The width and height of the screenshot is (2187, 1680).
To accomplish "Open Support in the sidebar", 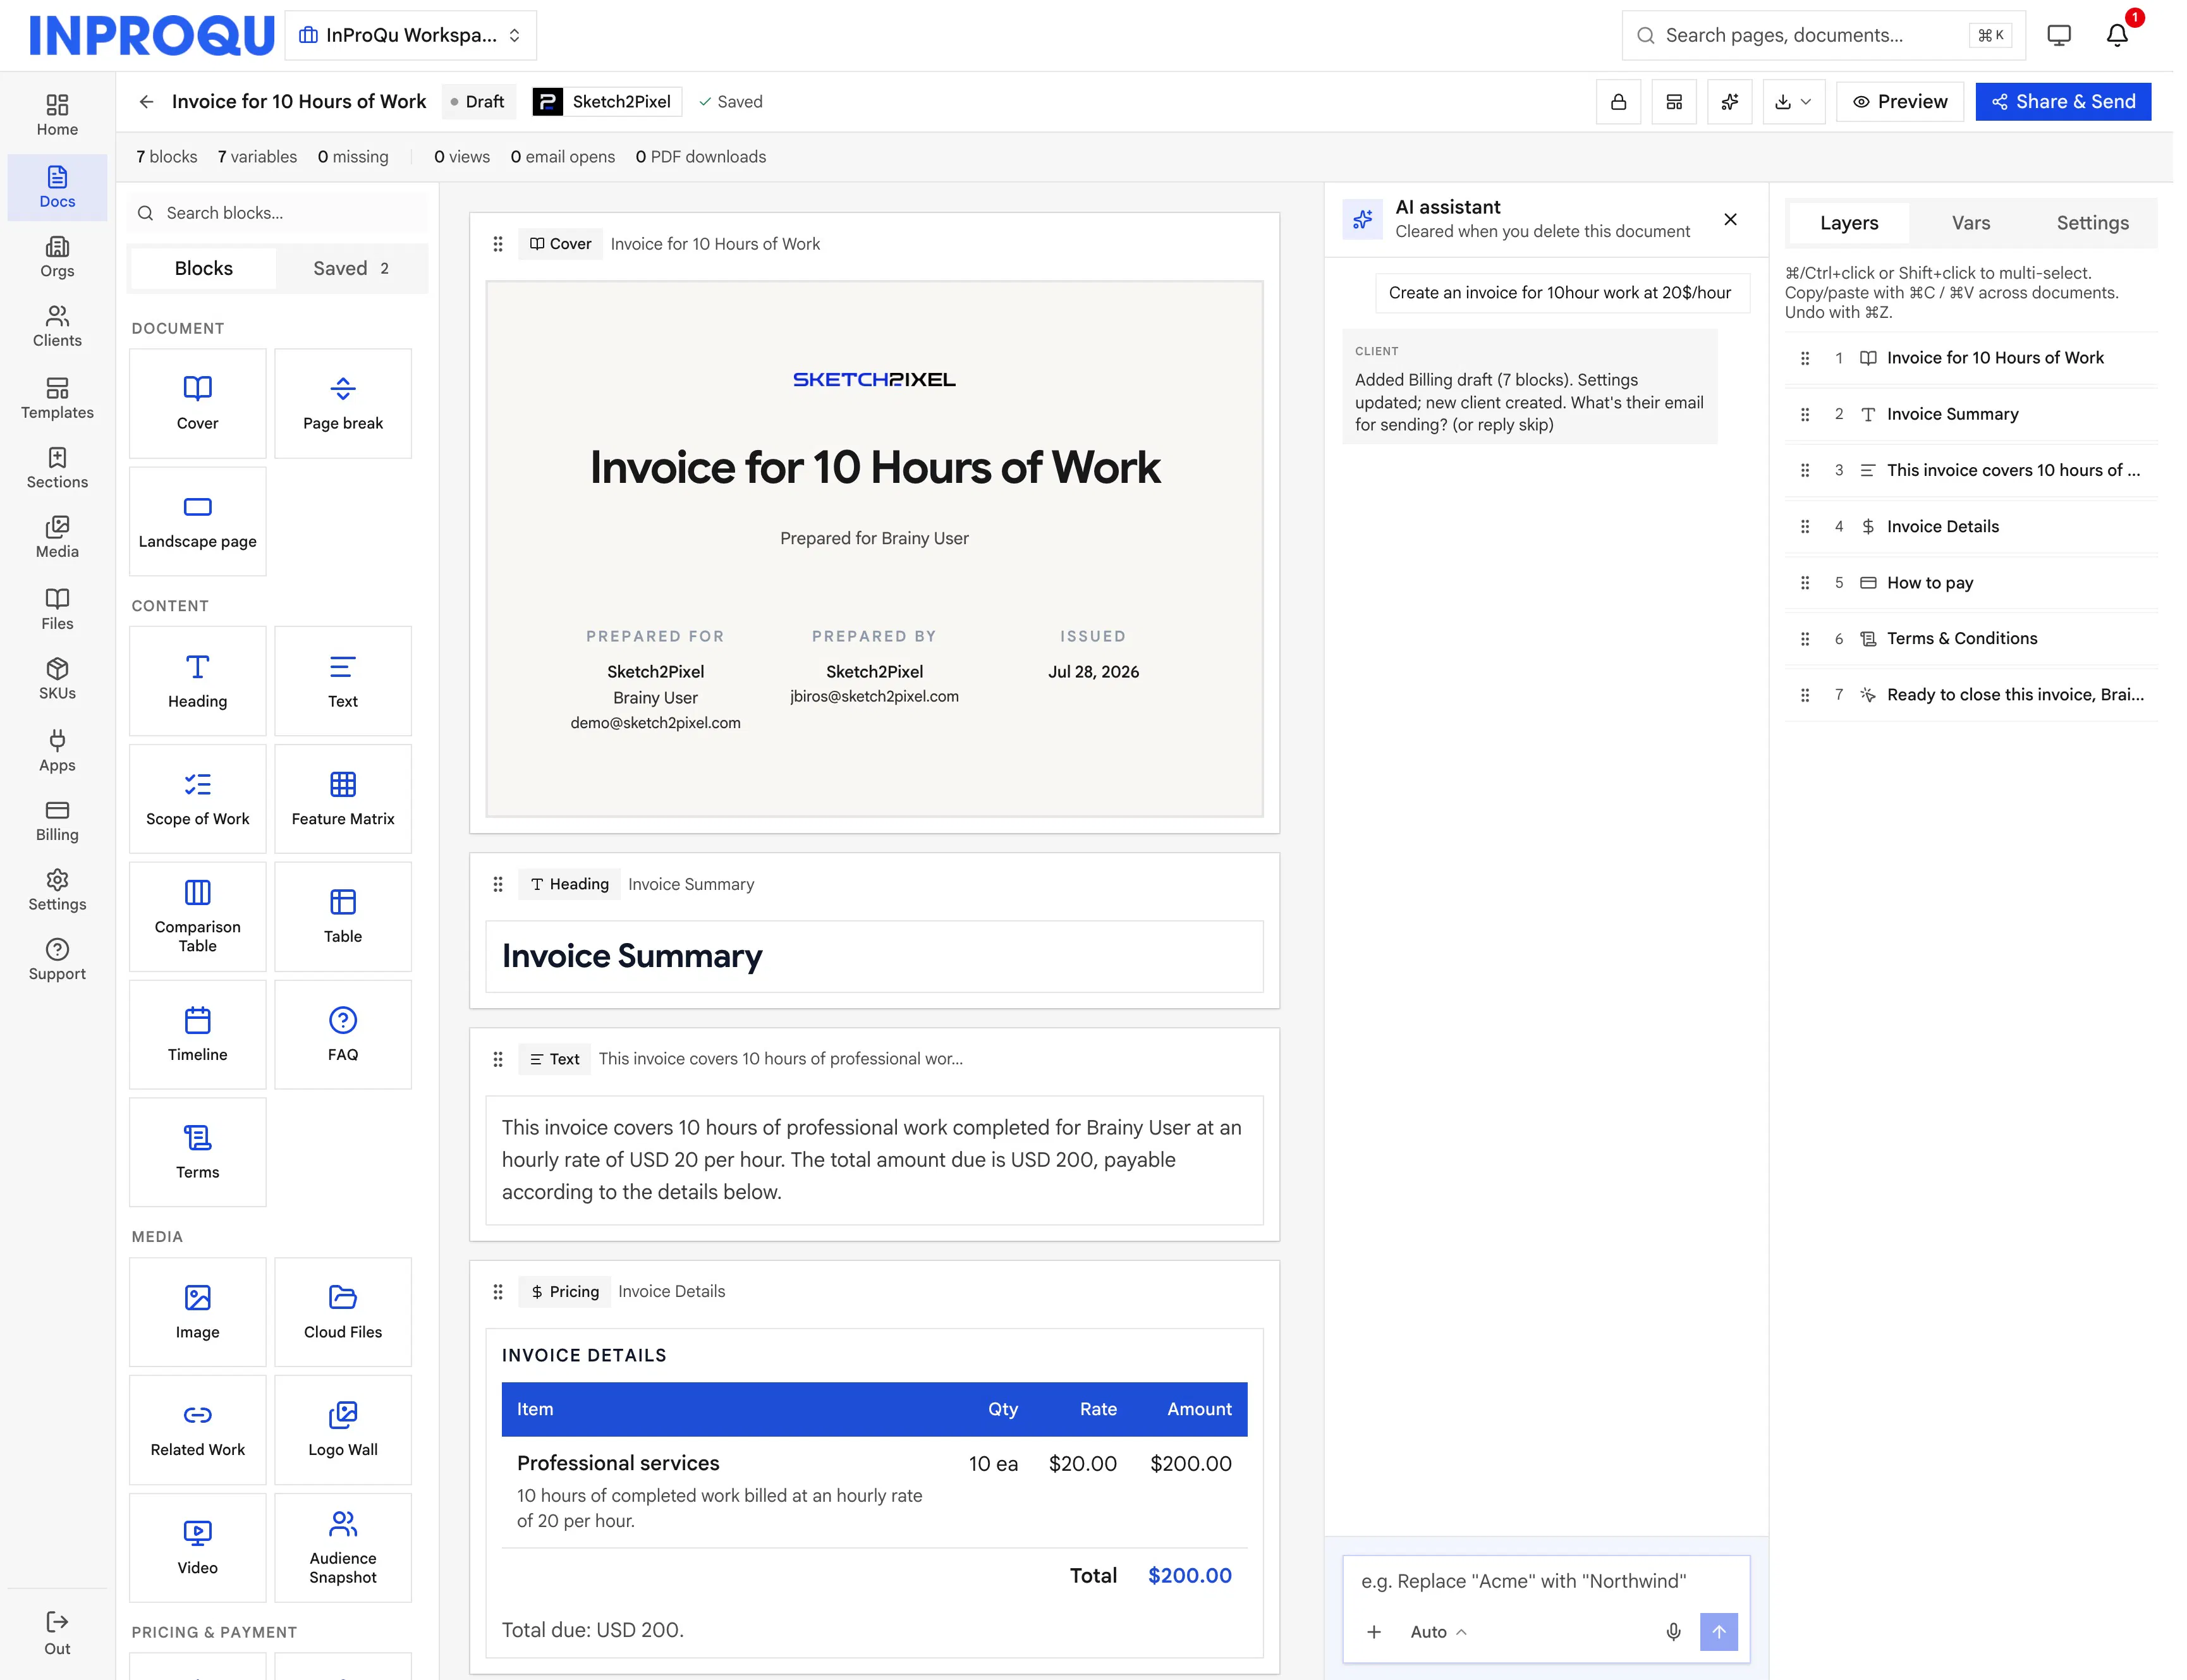I will pyautogui.click(x=57, y=960).
